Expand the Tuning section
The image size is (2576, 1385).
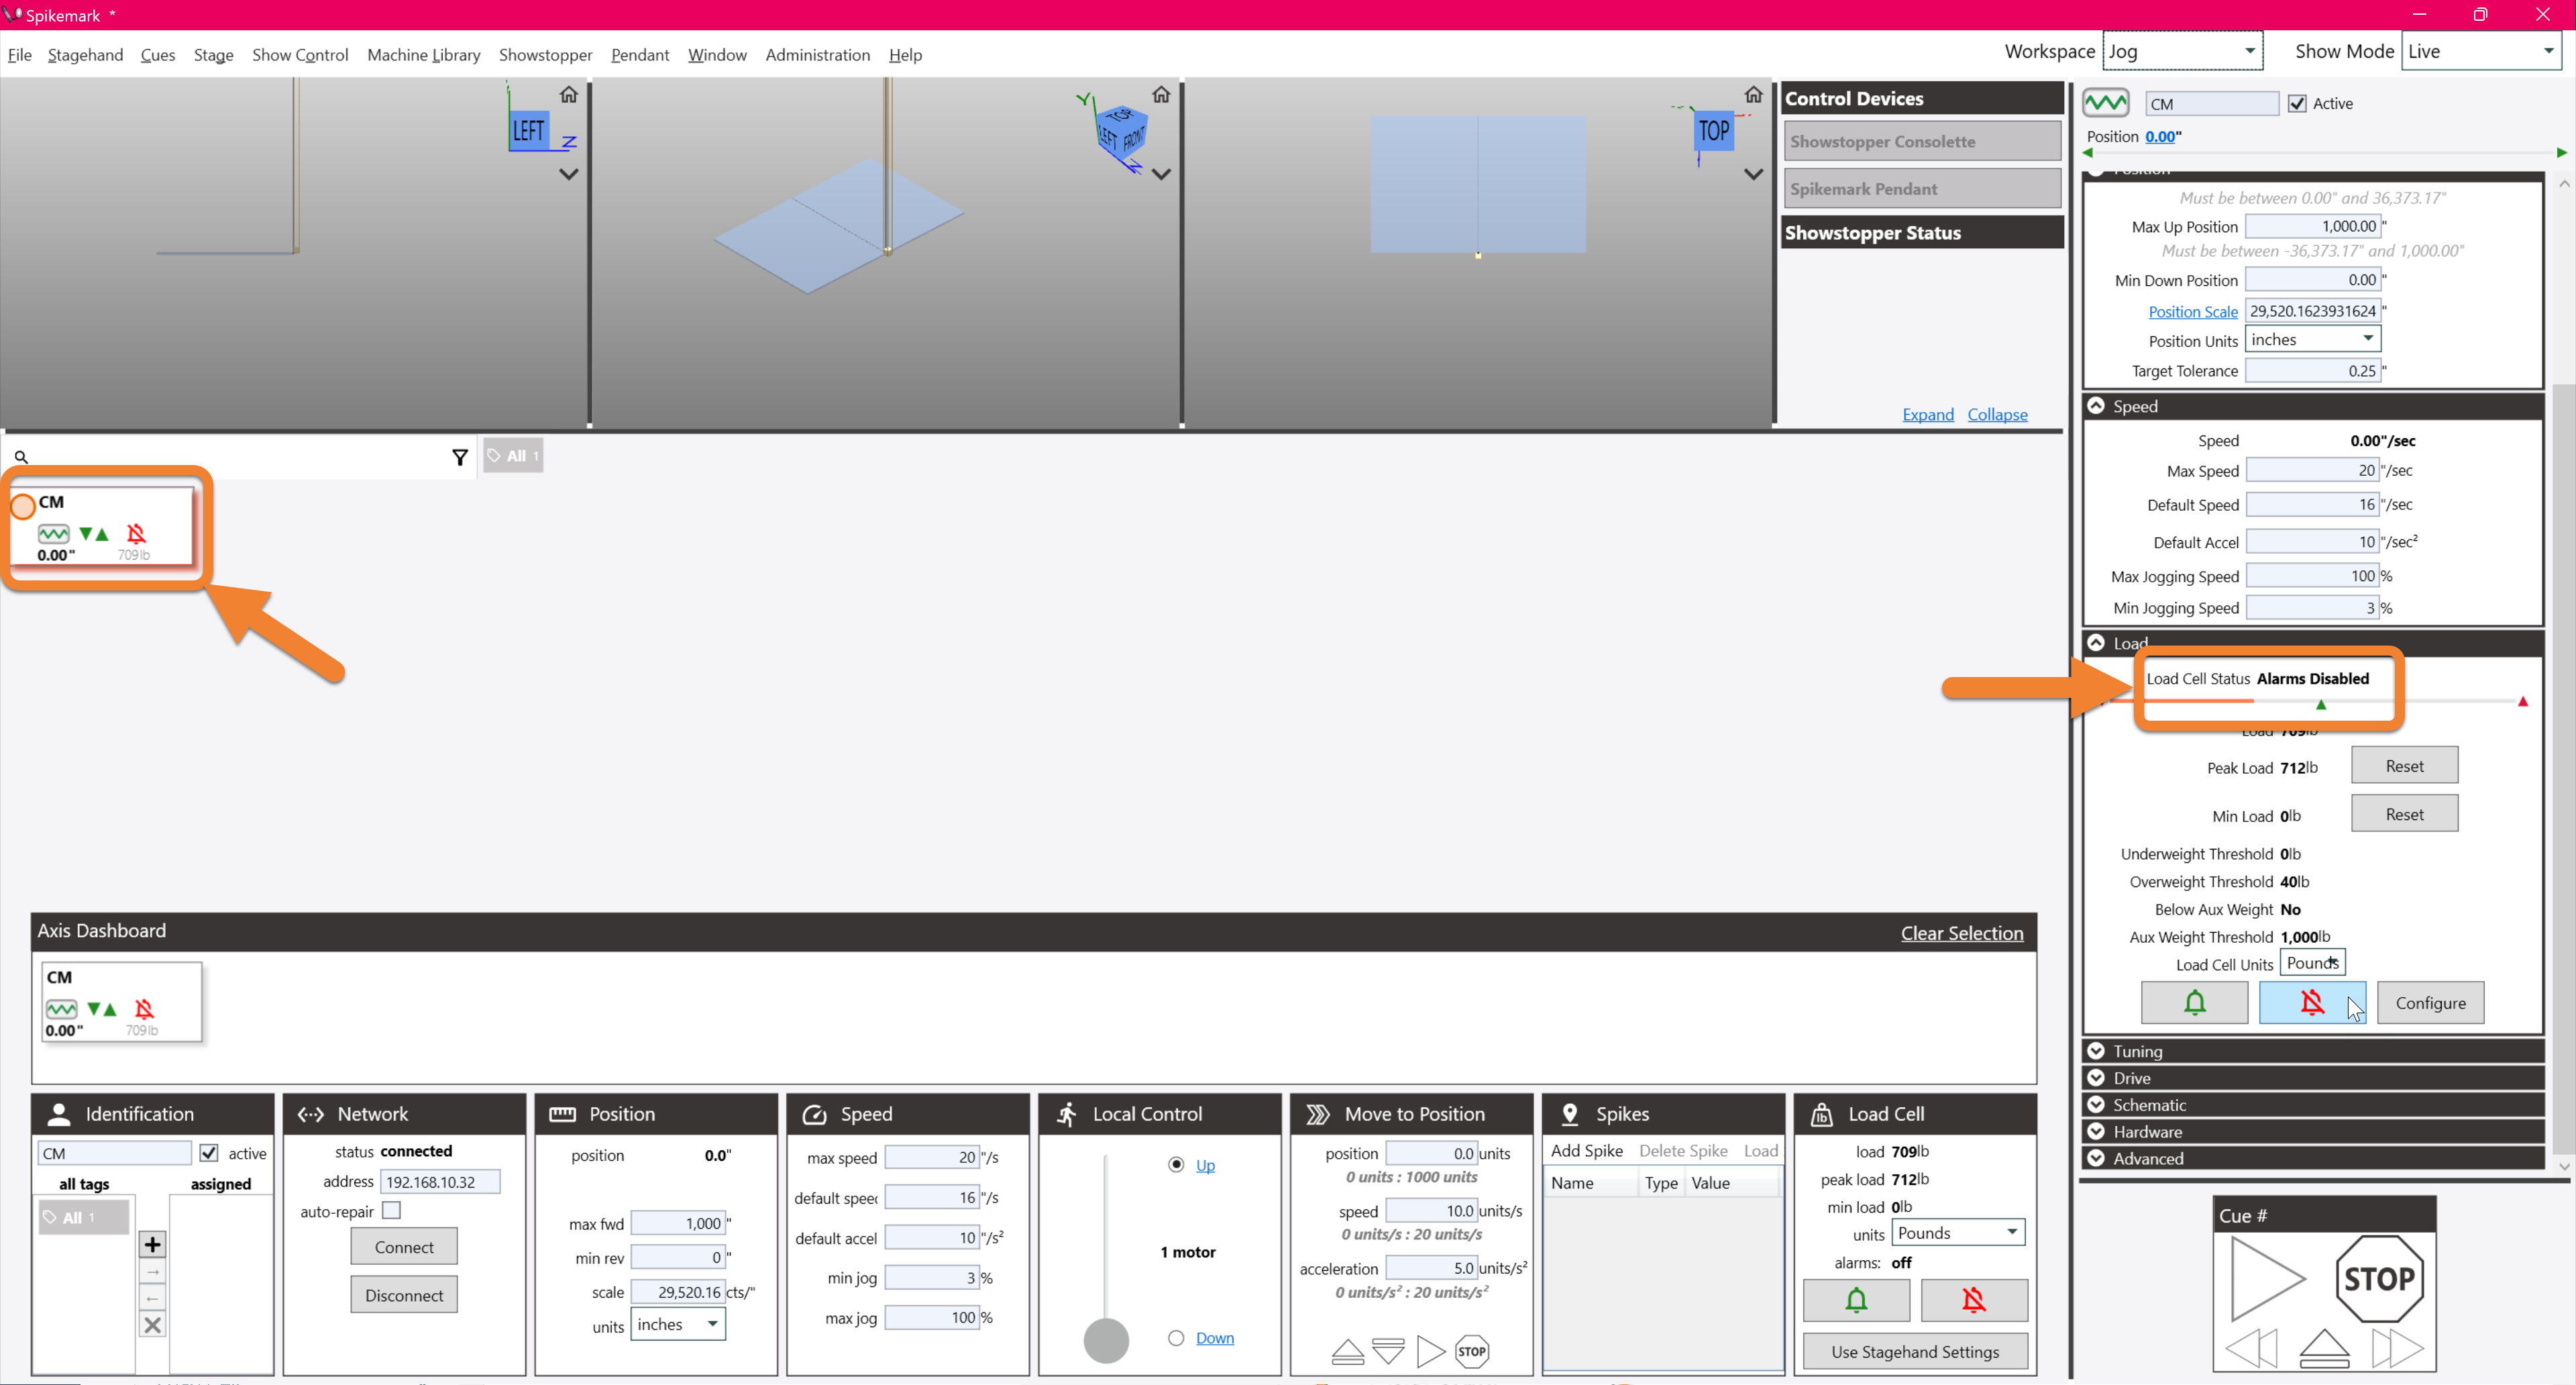tap(2096, 1051)
